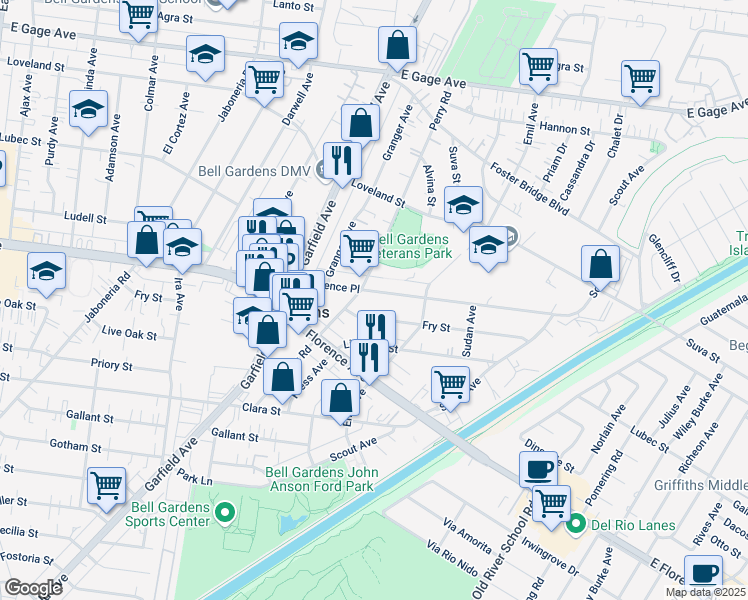Select the school marker near Purdy Ave
This screenshot has height=600, width=748.
(88, 110)
